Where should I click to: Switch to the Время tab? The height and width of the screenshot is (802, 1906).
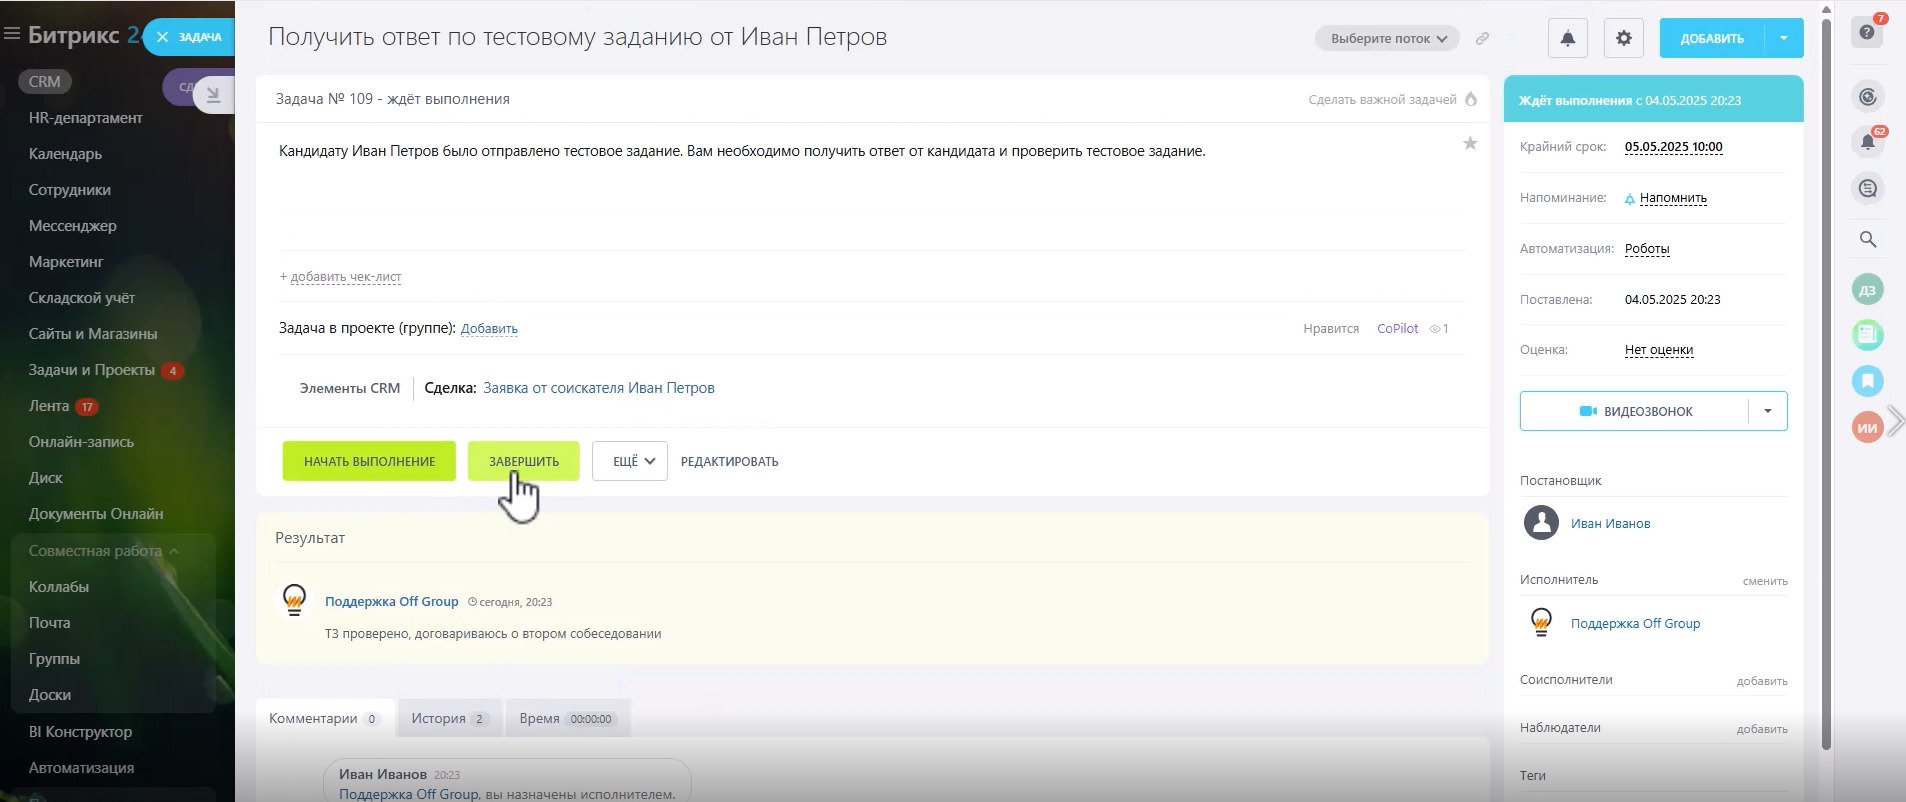[x=567, y=718]
